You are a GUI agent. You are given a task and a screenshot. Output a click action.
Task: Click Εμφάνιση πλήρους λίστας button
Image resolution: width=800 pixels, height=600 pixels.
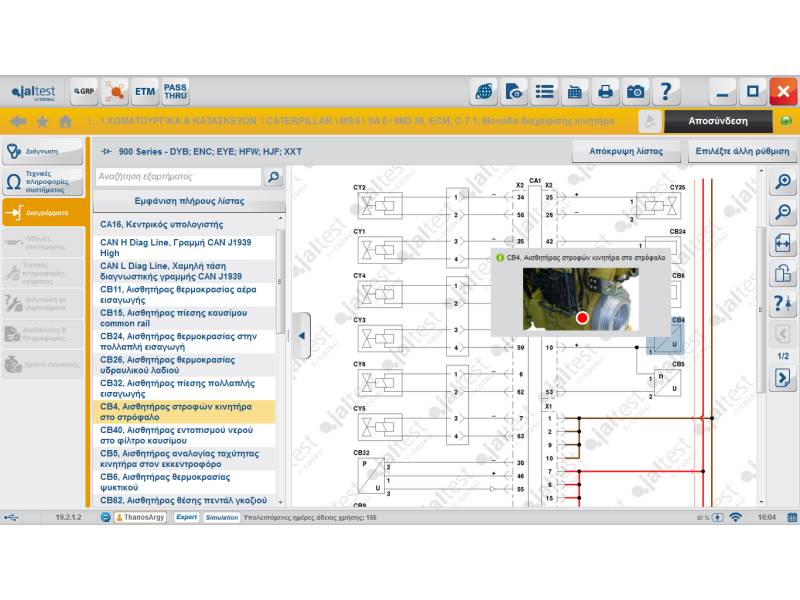(189, 201)
